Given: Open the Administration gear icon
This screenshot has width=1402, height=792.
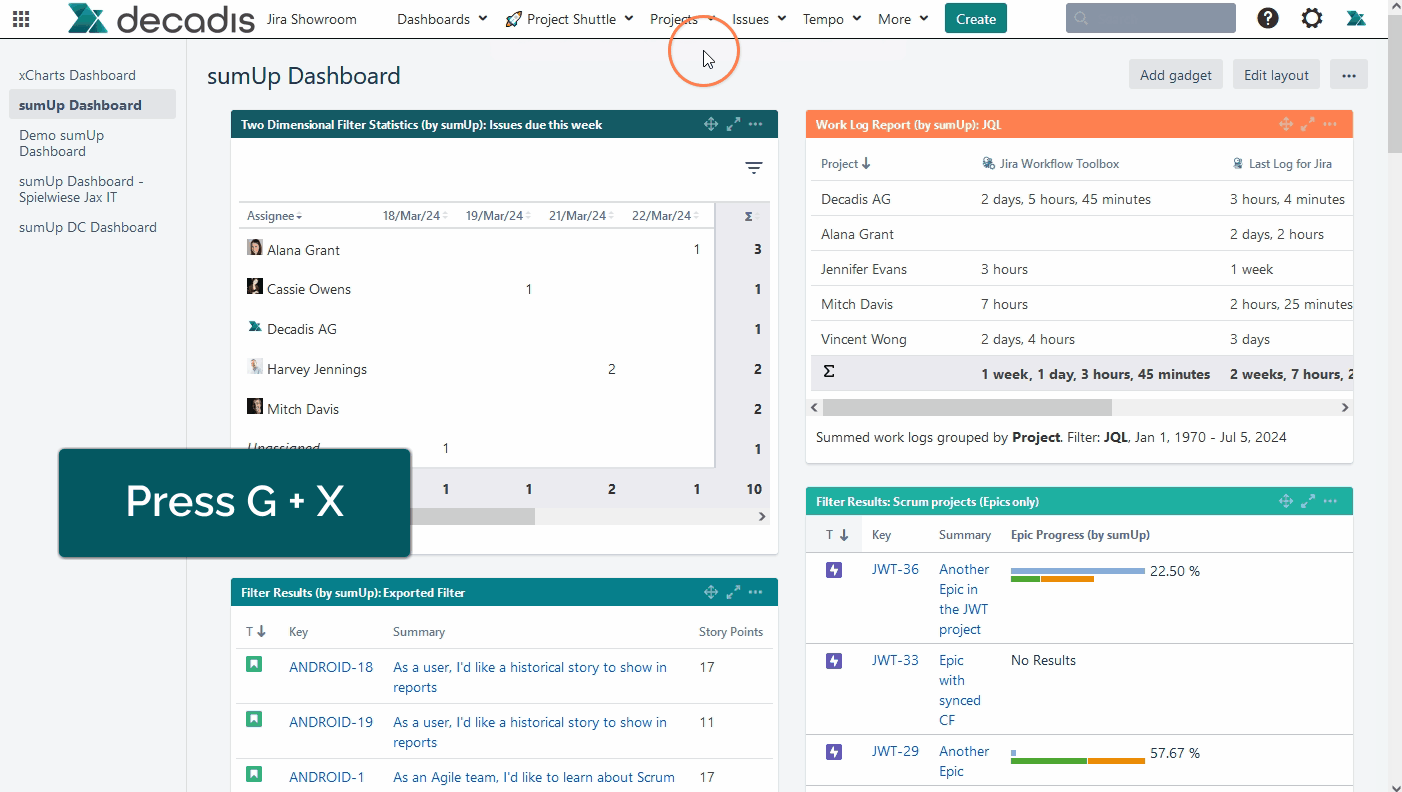Looking at the screenshot, I should (1312, 18).
